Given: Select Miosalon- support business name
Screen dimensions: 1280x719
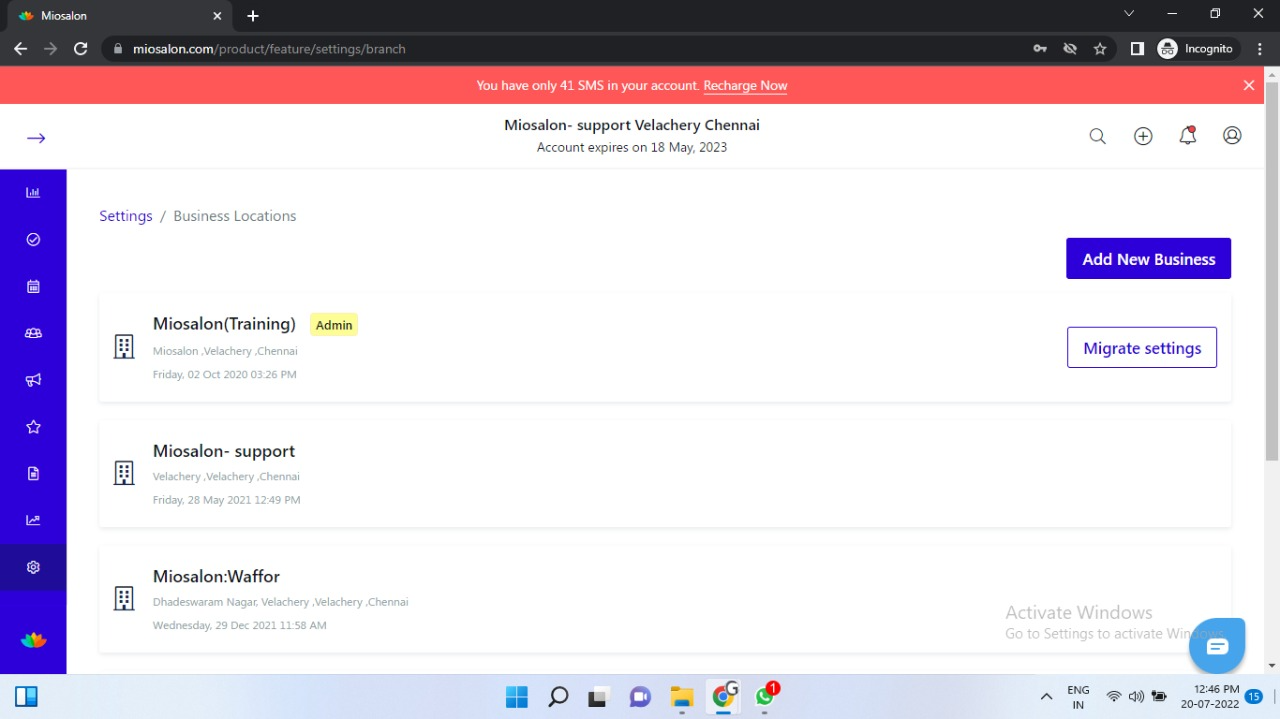Looking at the screenshot, I should 224,451.
